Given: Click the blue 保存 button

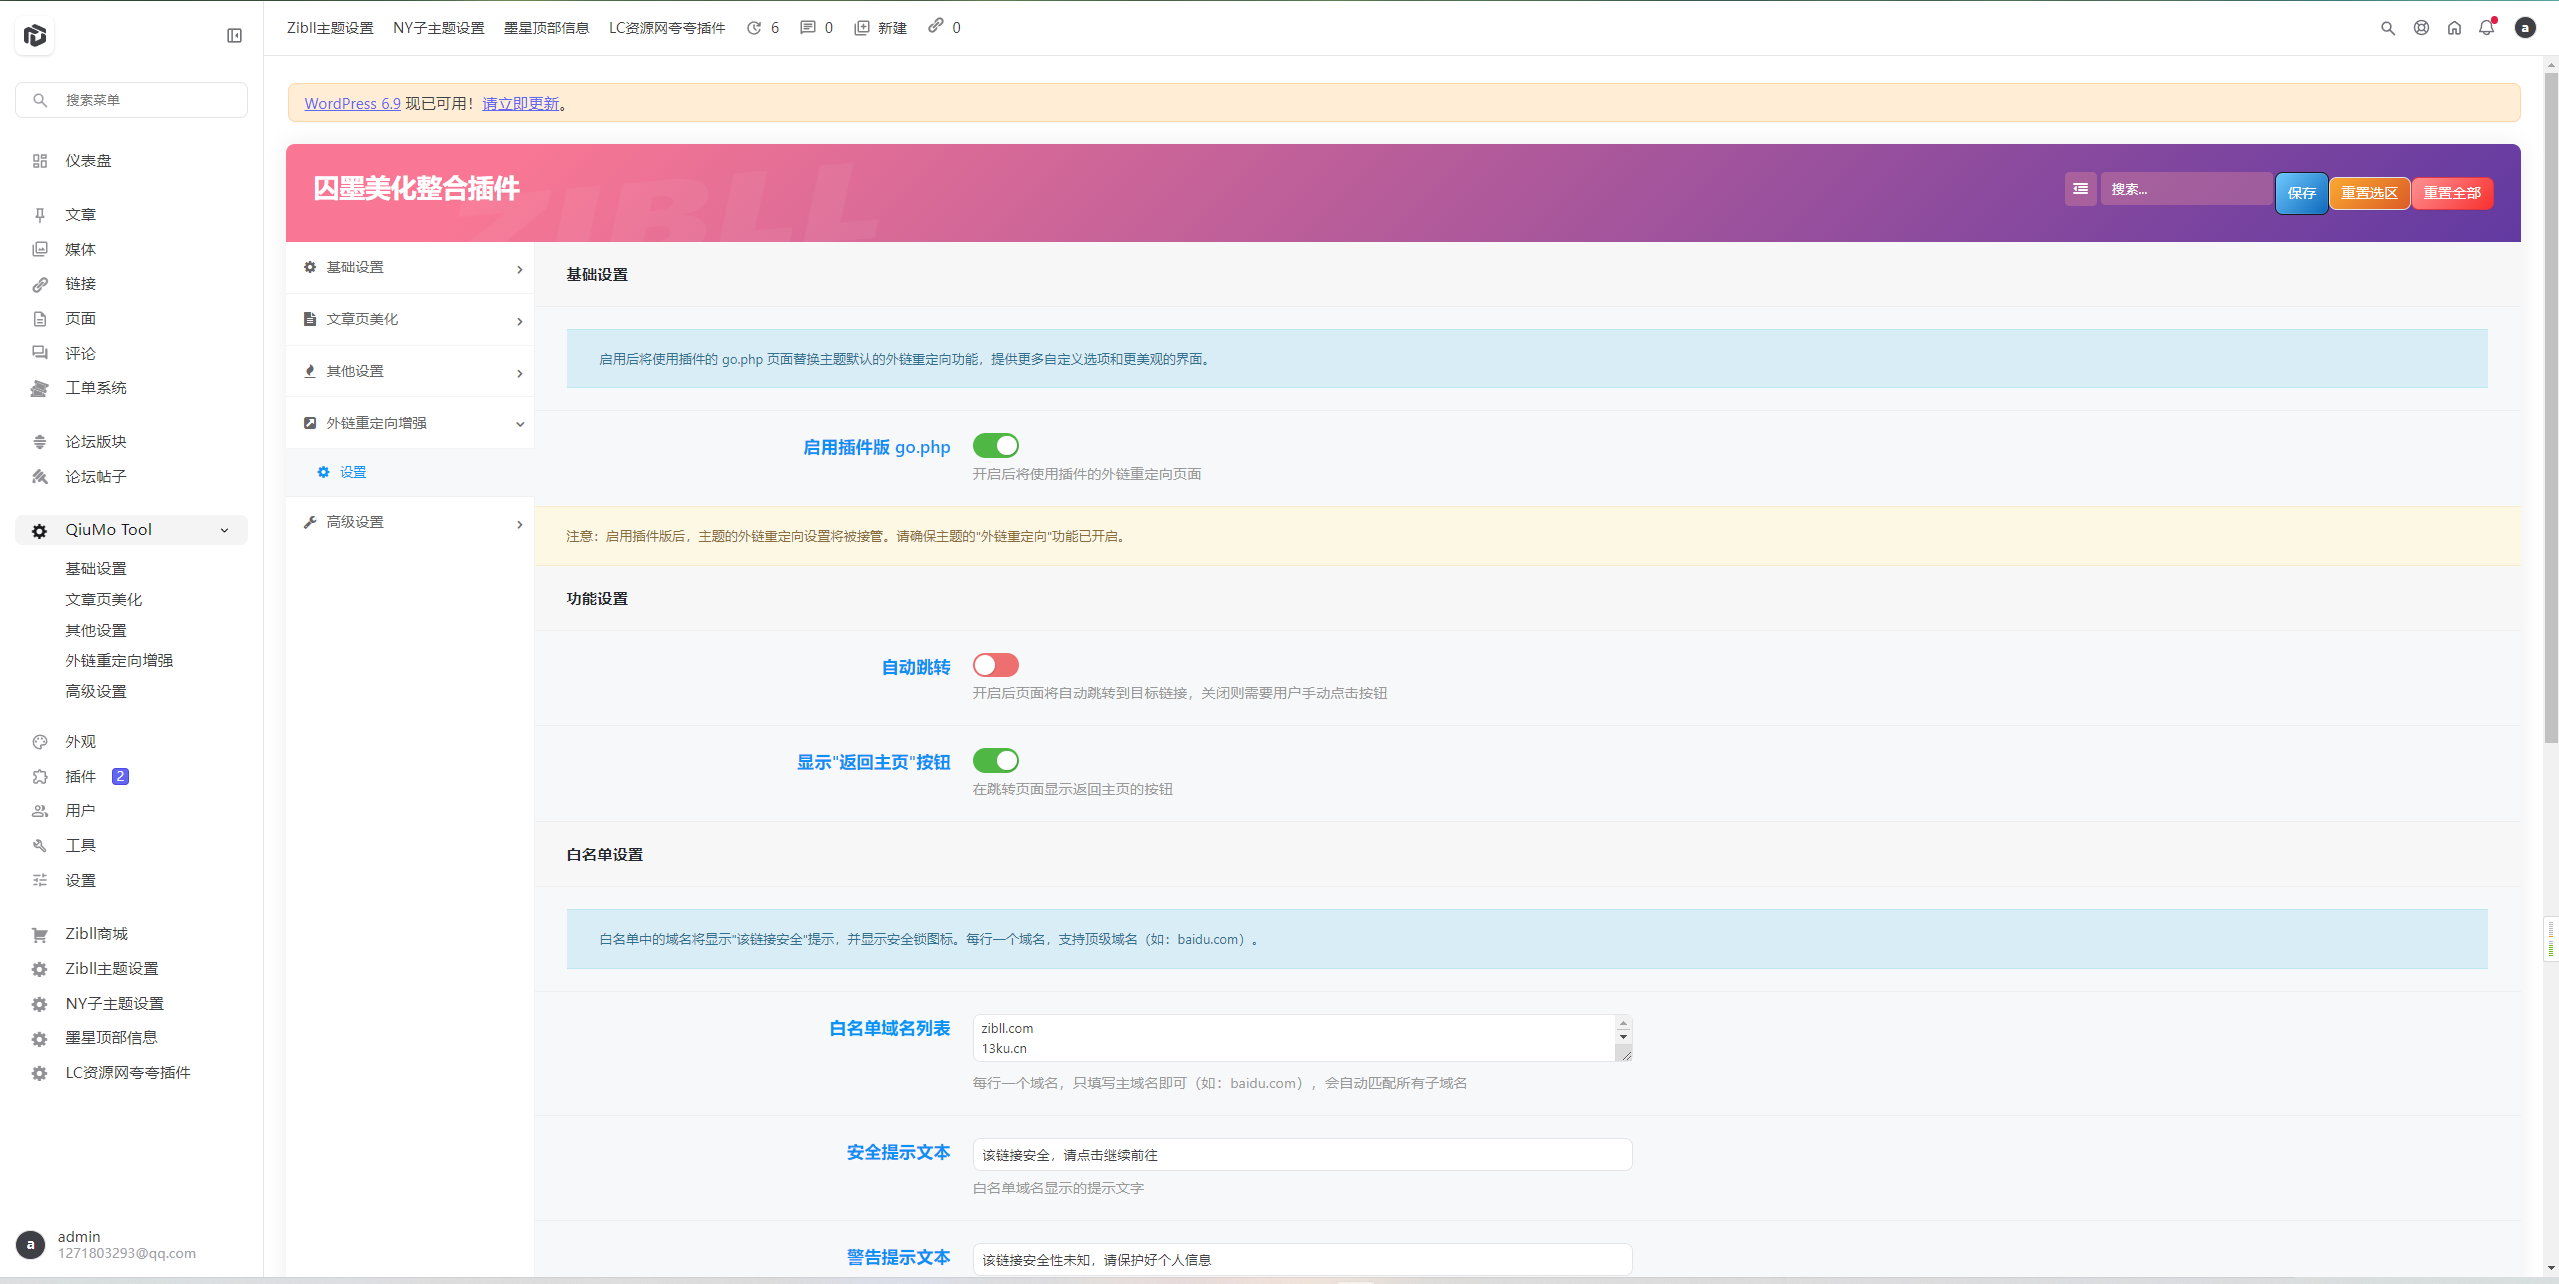Looking at the screenshot, I should [x=2301, y=193].
